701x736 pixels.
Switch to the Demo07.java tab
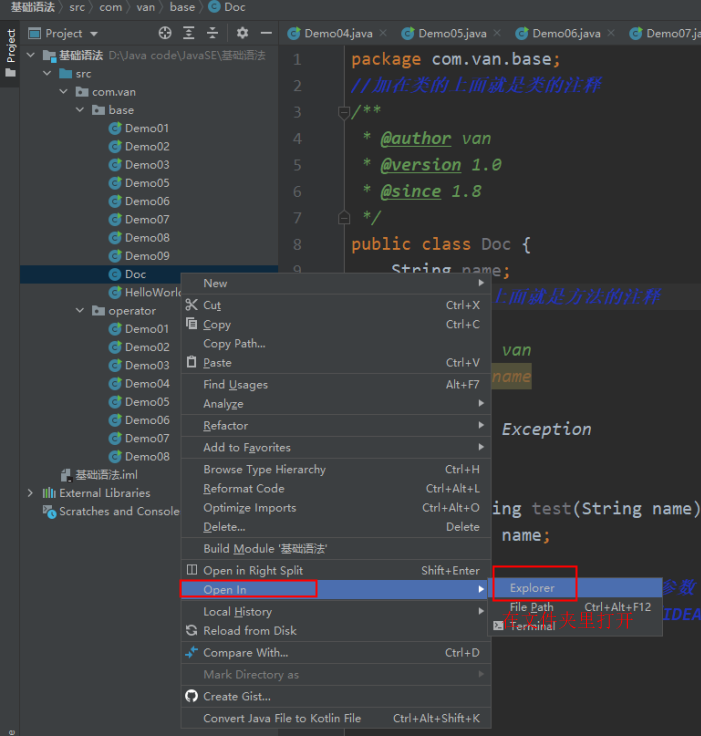pyautogui.click(x=664, y=33)
